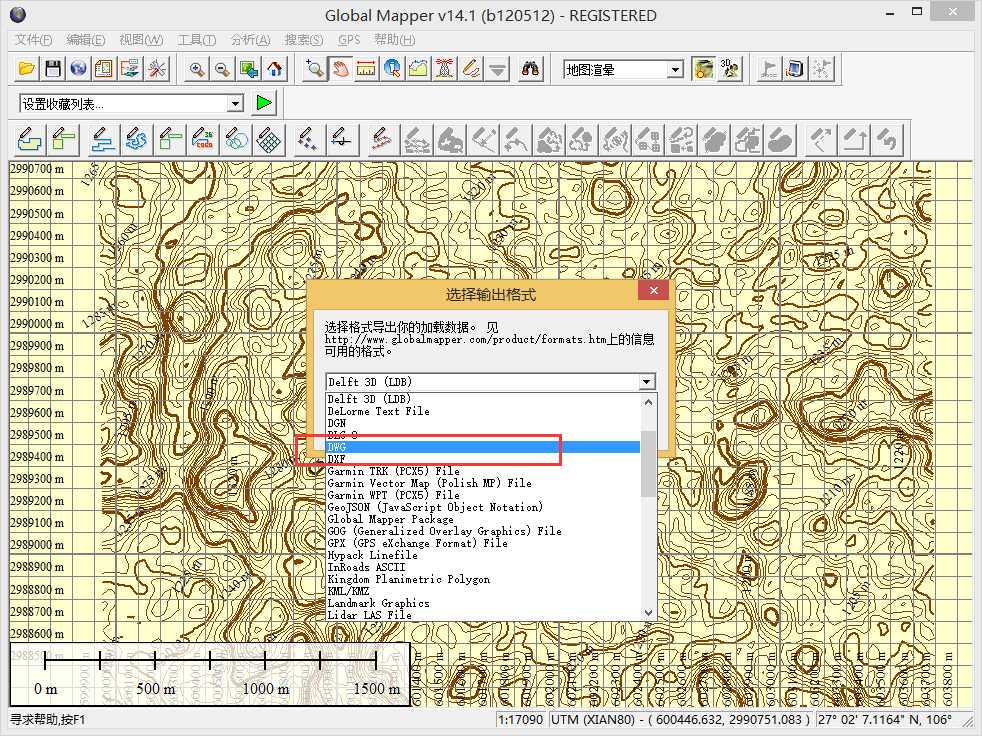Viewport: 982px width, 736px height.
Task: Select the view shed tower tool
Action: (x=444, y=69)
